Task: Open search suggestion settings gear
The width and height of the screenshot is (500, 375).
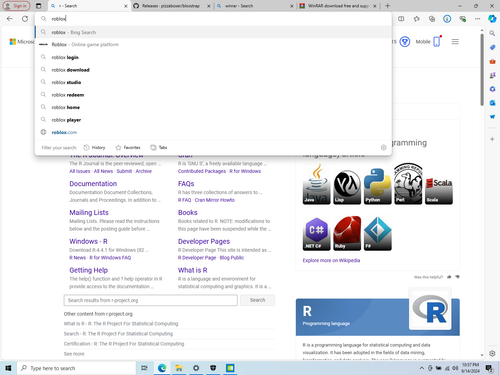Action: pos(383,148)
